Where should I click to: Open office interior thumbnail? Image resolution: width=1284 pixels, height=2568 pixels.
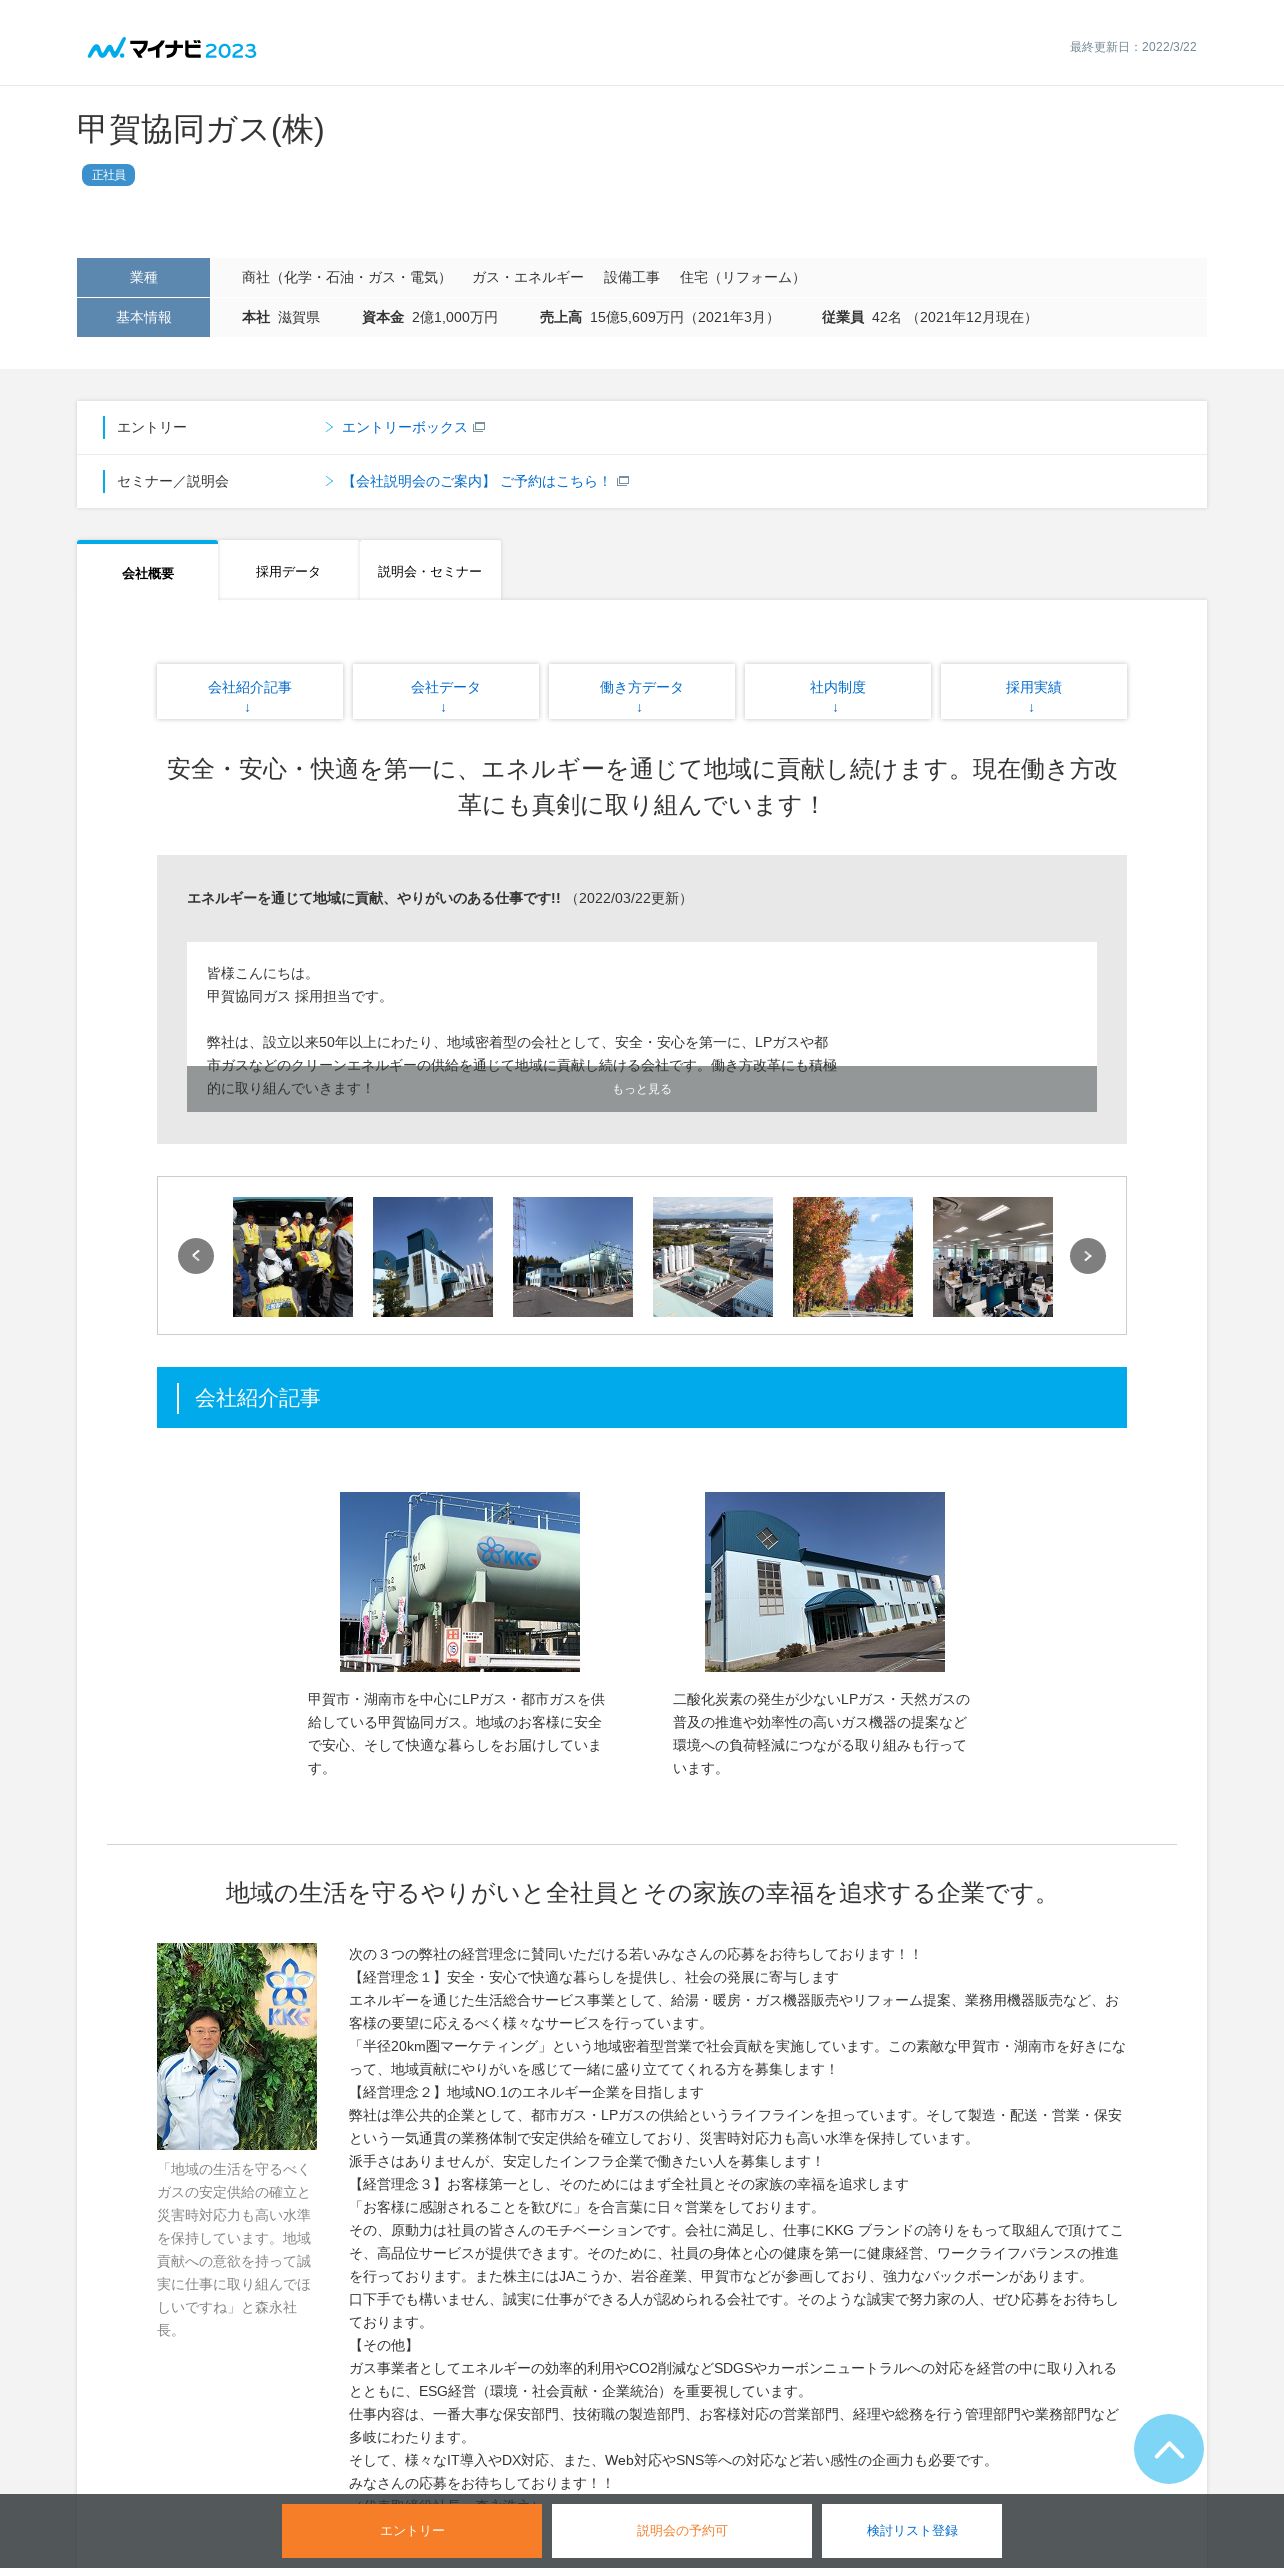pos(993,1257)
